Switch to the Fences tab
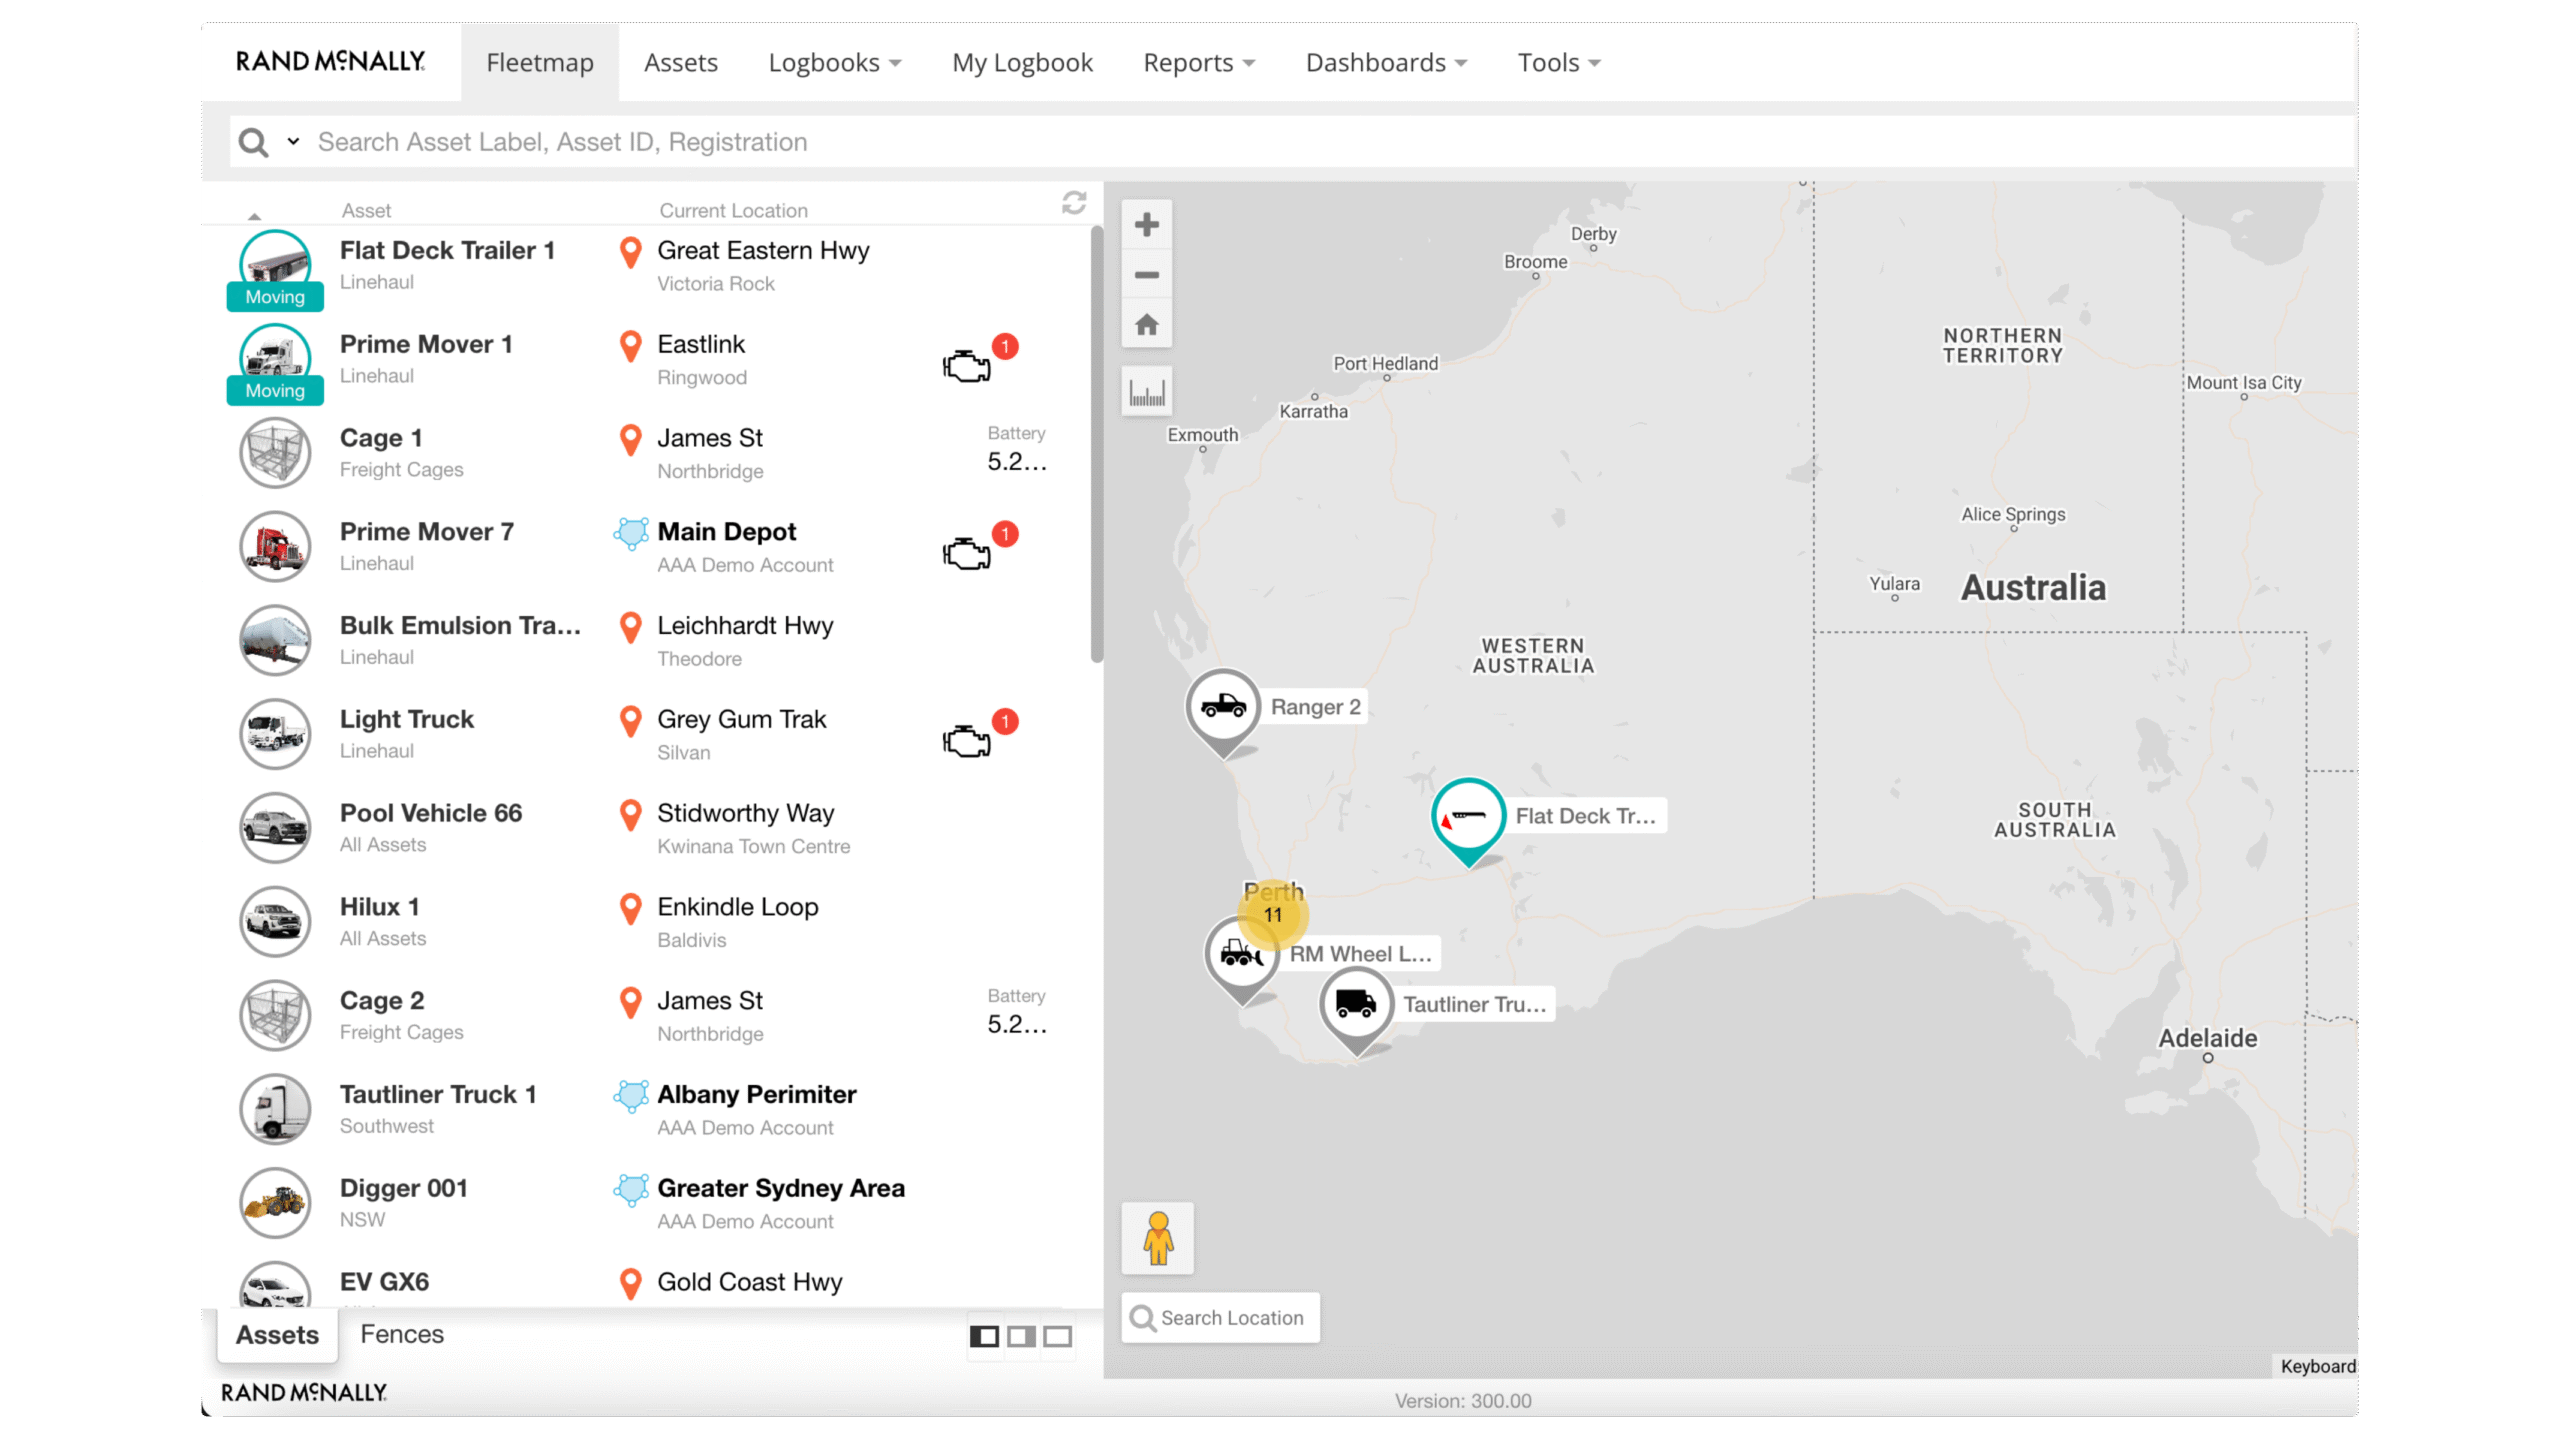Screen dimensions: 2560x1439 402,1334
